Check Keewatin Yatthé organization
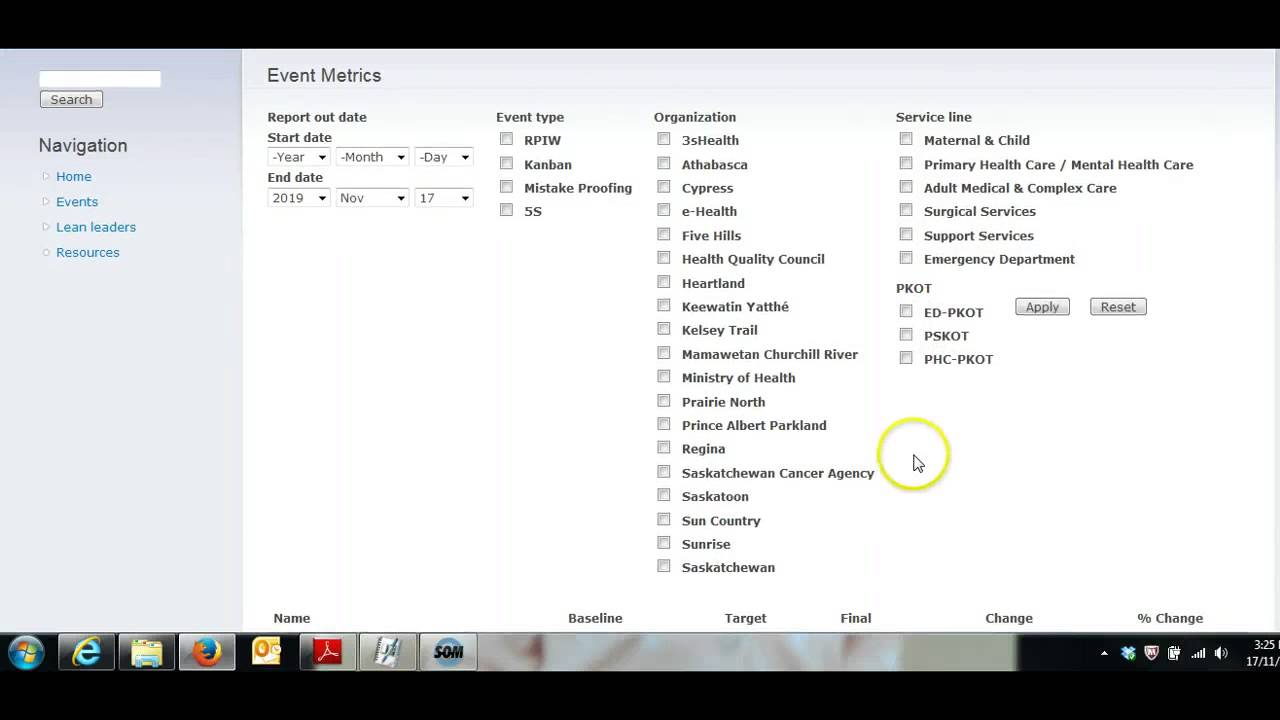 click(664, 305)
